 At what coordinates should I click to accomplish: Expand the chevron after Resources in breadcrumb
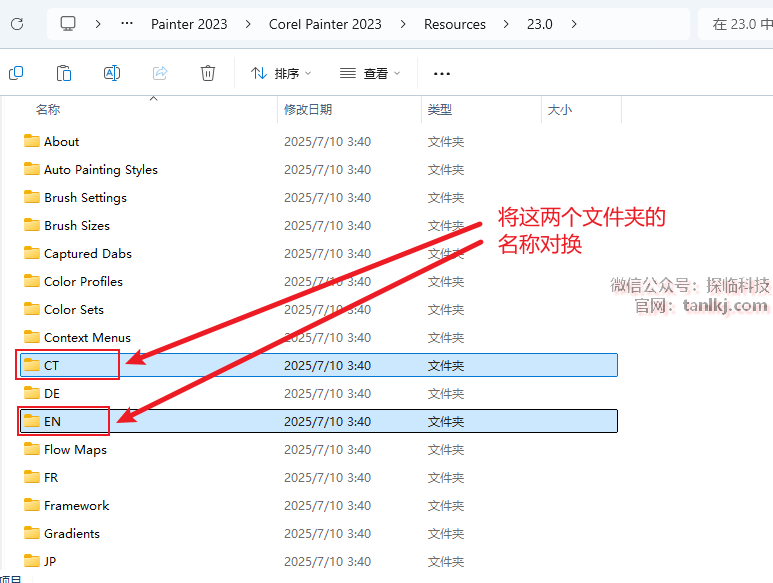[507, 24]
